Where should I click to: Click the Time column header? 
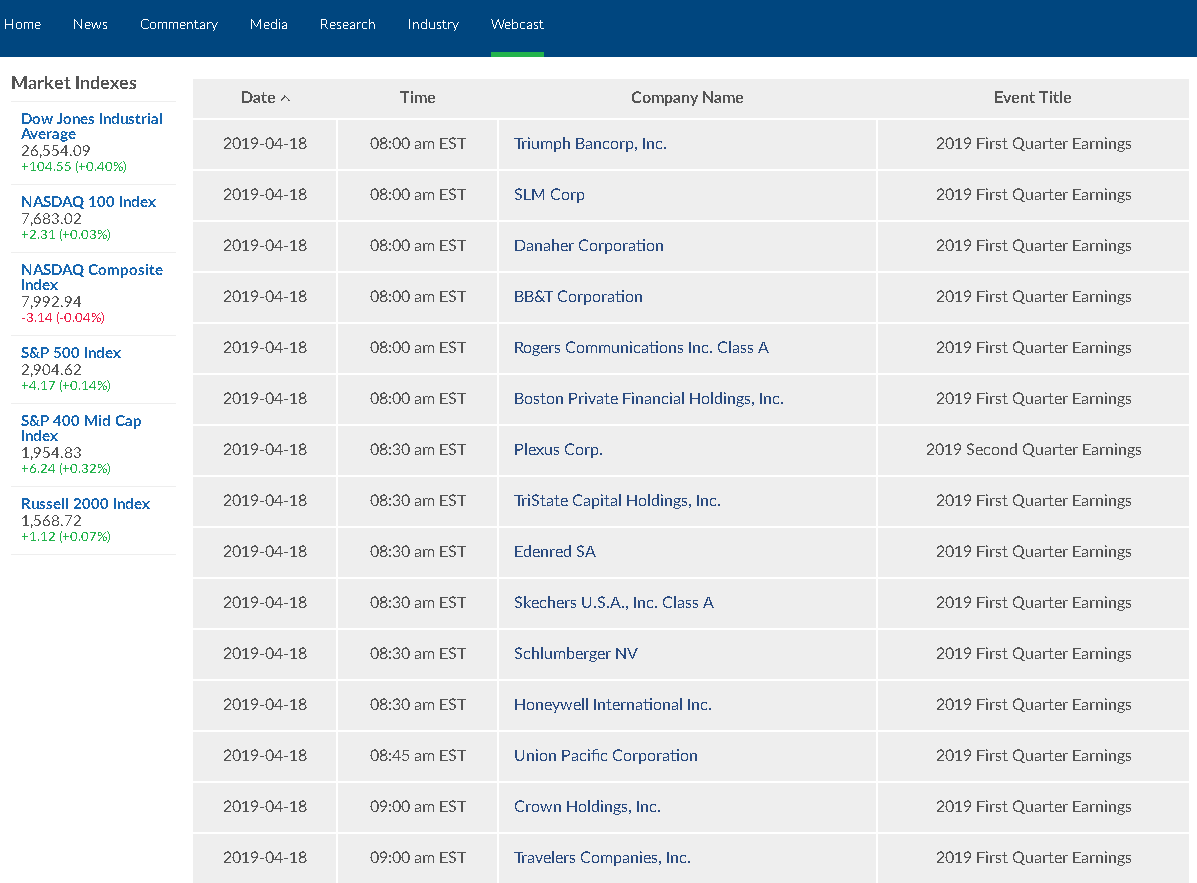coord(418,98)
